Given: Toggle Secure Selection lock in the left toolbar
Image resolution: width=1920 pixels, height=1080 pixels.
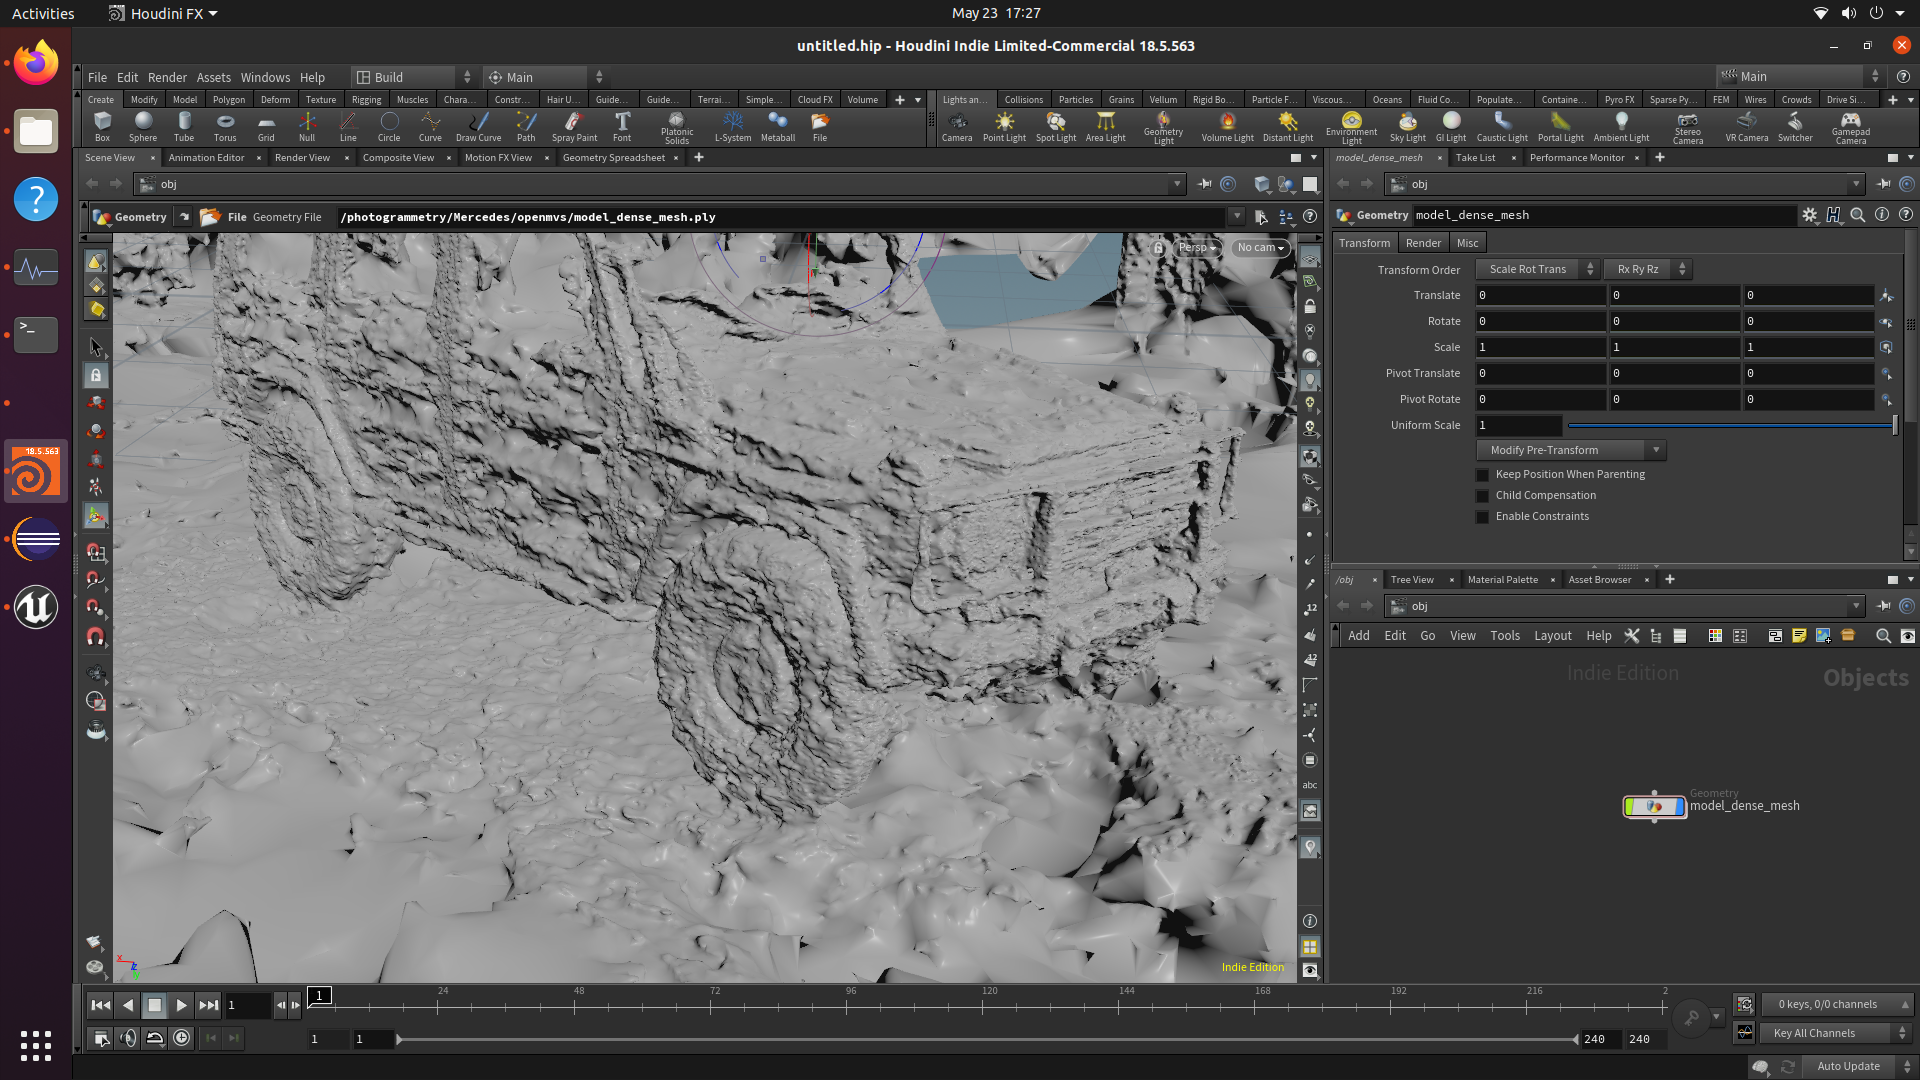Looking at the screenshot, I should (95, 375).
